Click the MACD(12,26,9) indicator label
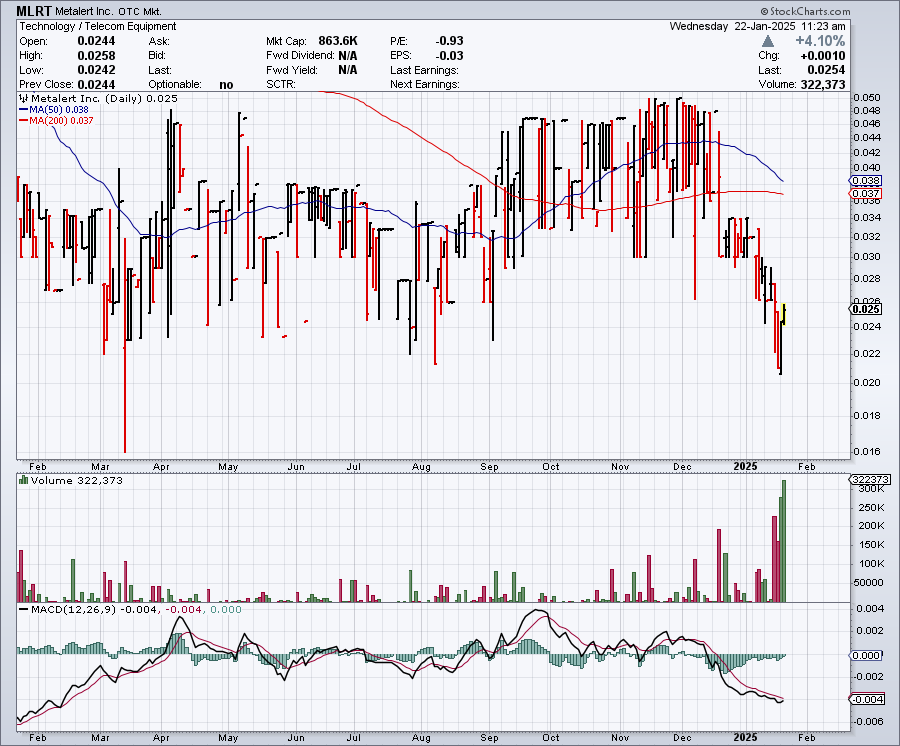Viewport: 900px width, 746px height. click(x=73, y=609)
